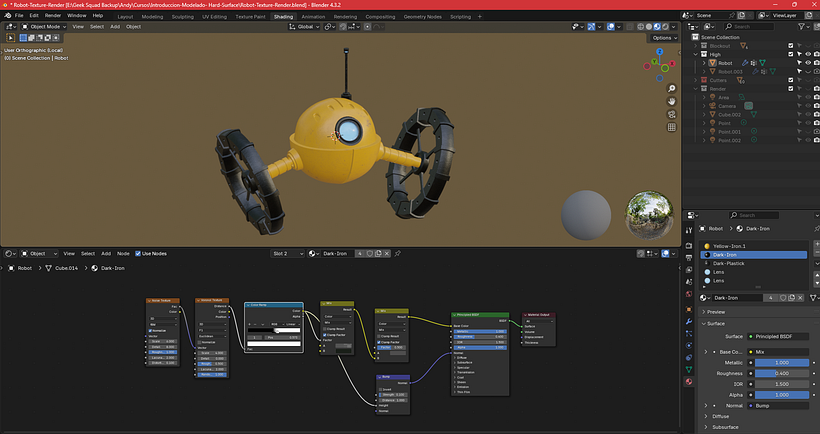Toggle exclude checkbox for Cutters collection

791,81
